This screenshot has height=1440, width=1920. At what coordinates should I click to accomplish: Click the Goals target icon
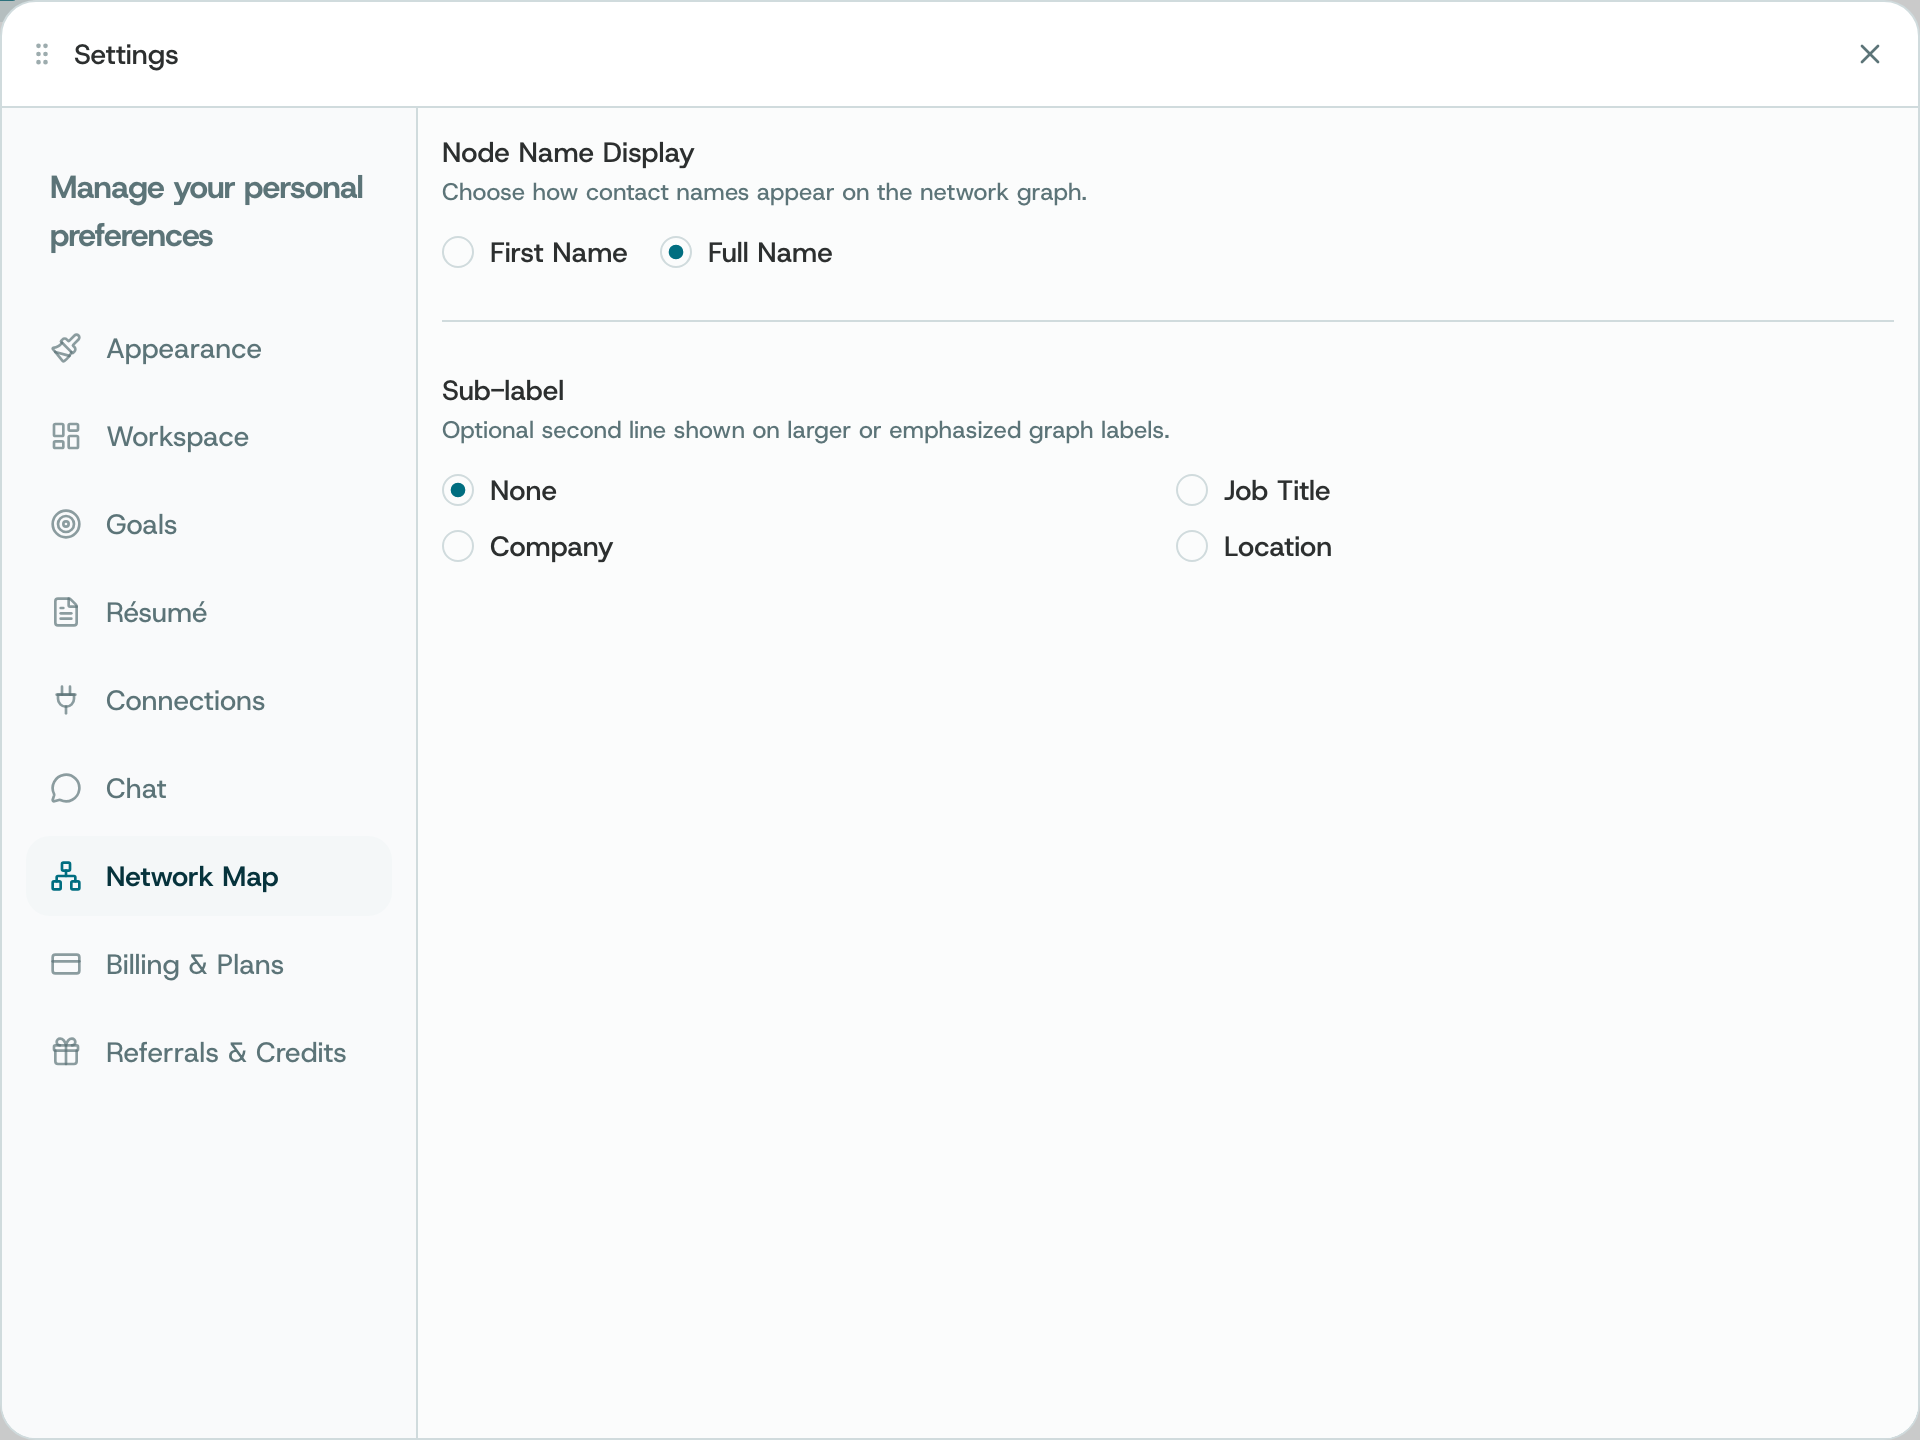(66, 525)
